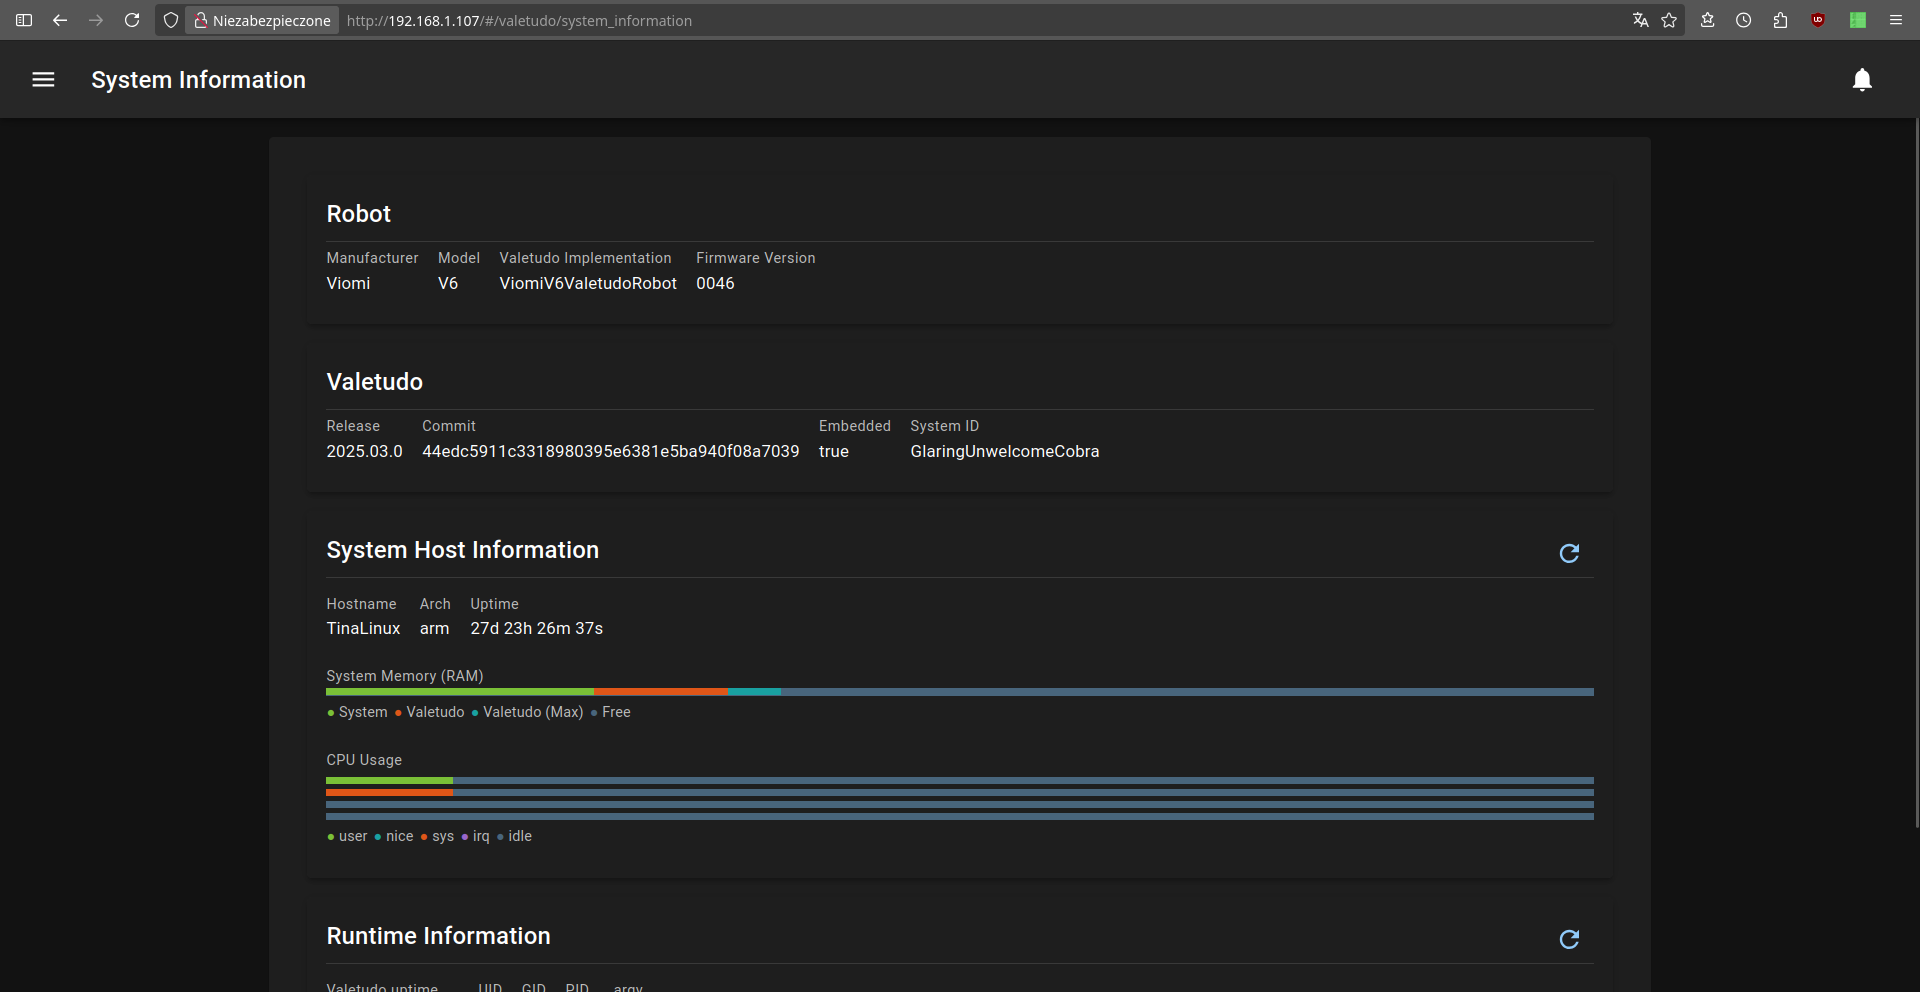Toggle the browser sidebar panel
The height and width of the screenshot is (992, 1920).
point(24,20)
